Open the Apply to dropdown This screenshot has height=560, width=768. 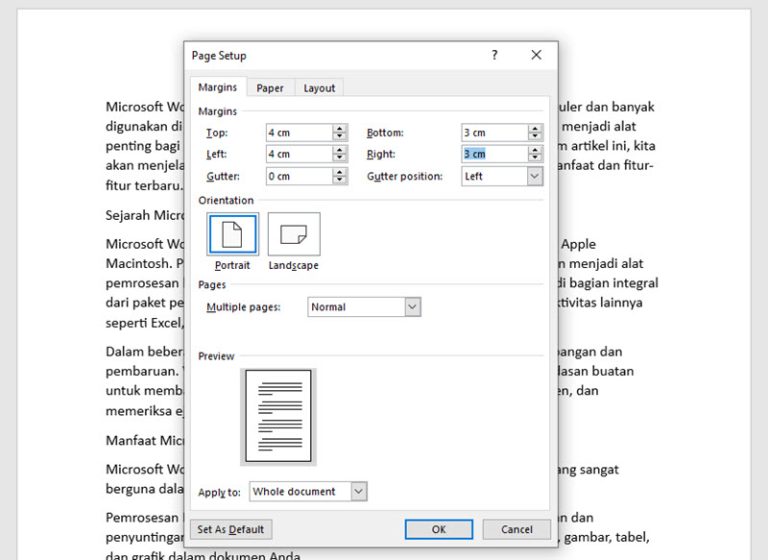(359, 491)
